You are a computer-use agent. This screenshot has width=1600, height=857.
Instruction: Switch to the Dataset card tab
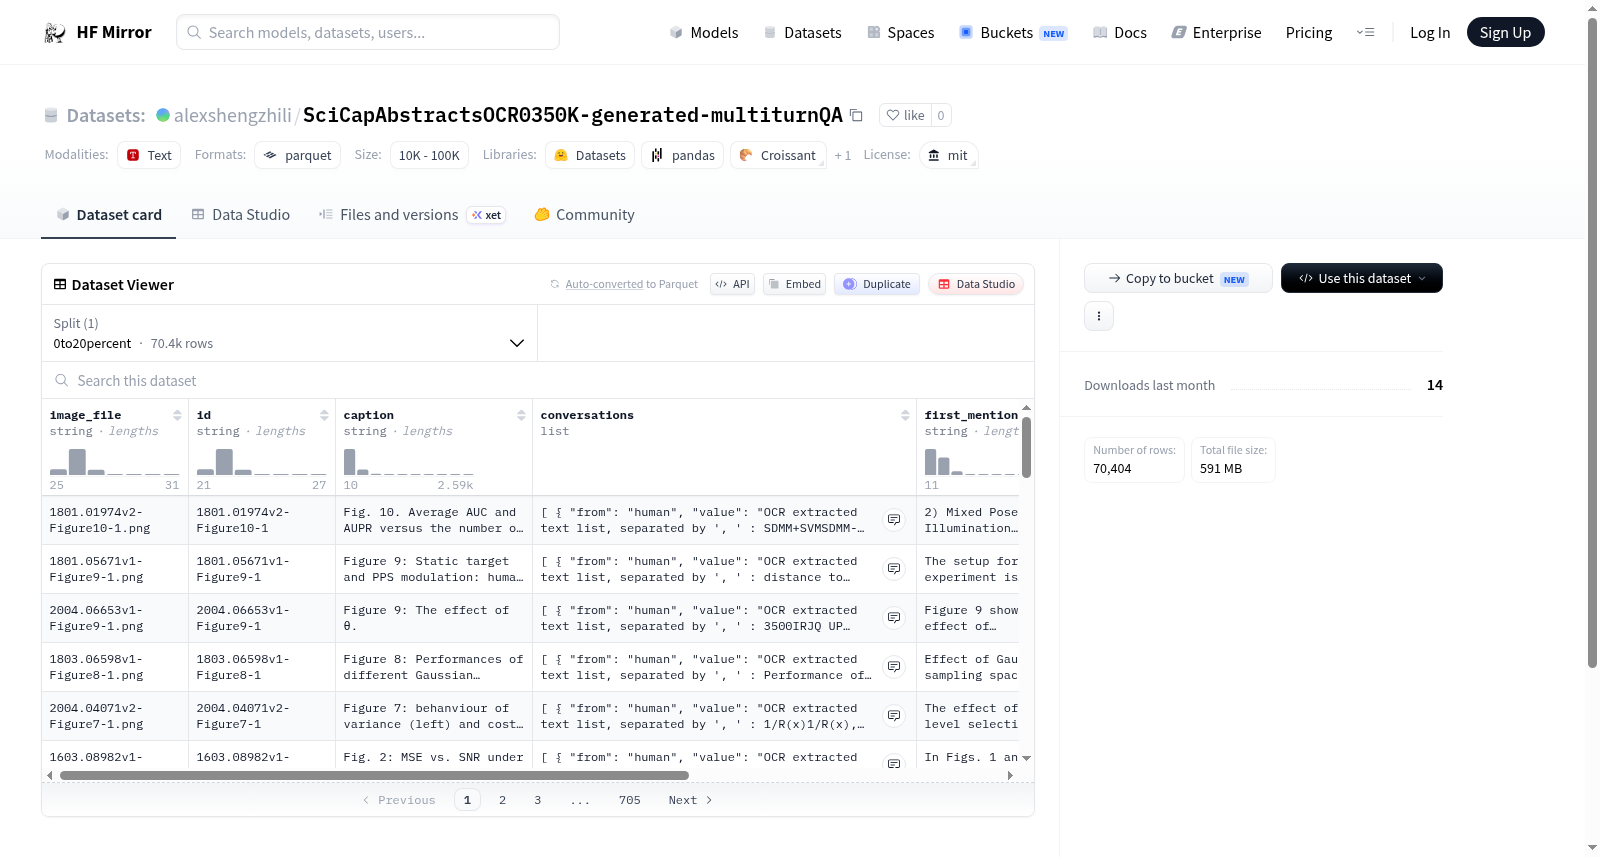click(108, 214)
